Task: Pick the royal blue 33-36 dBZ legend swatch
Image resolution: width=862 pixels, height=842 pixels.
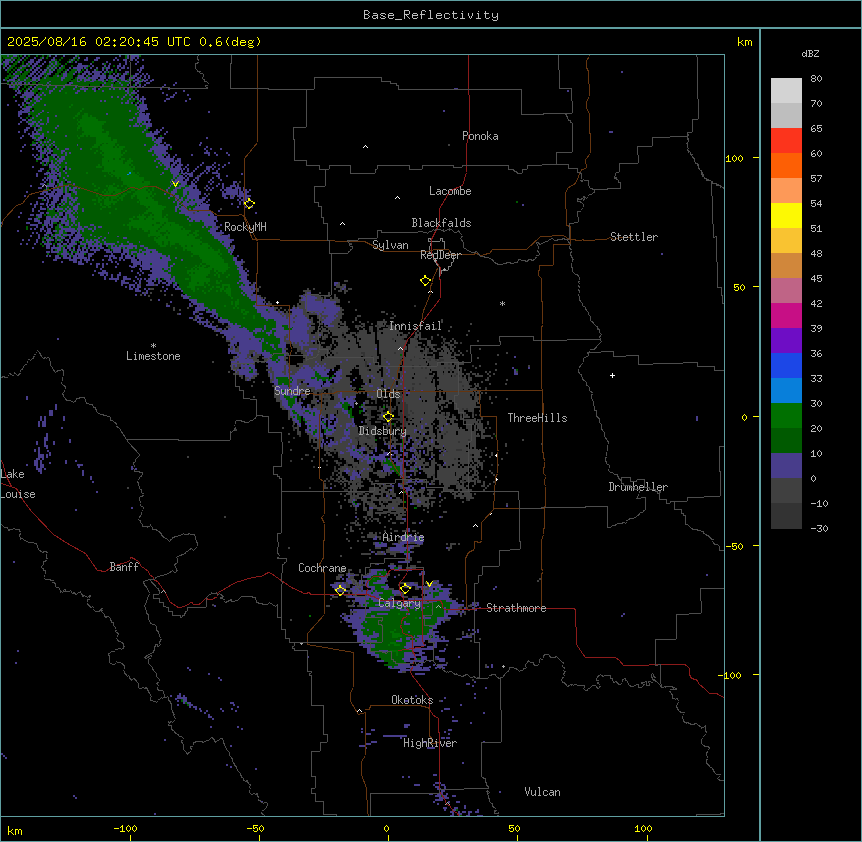Action: pyautogui.click(x=786, y=365)
